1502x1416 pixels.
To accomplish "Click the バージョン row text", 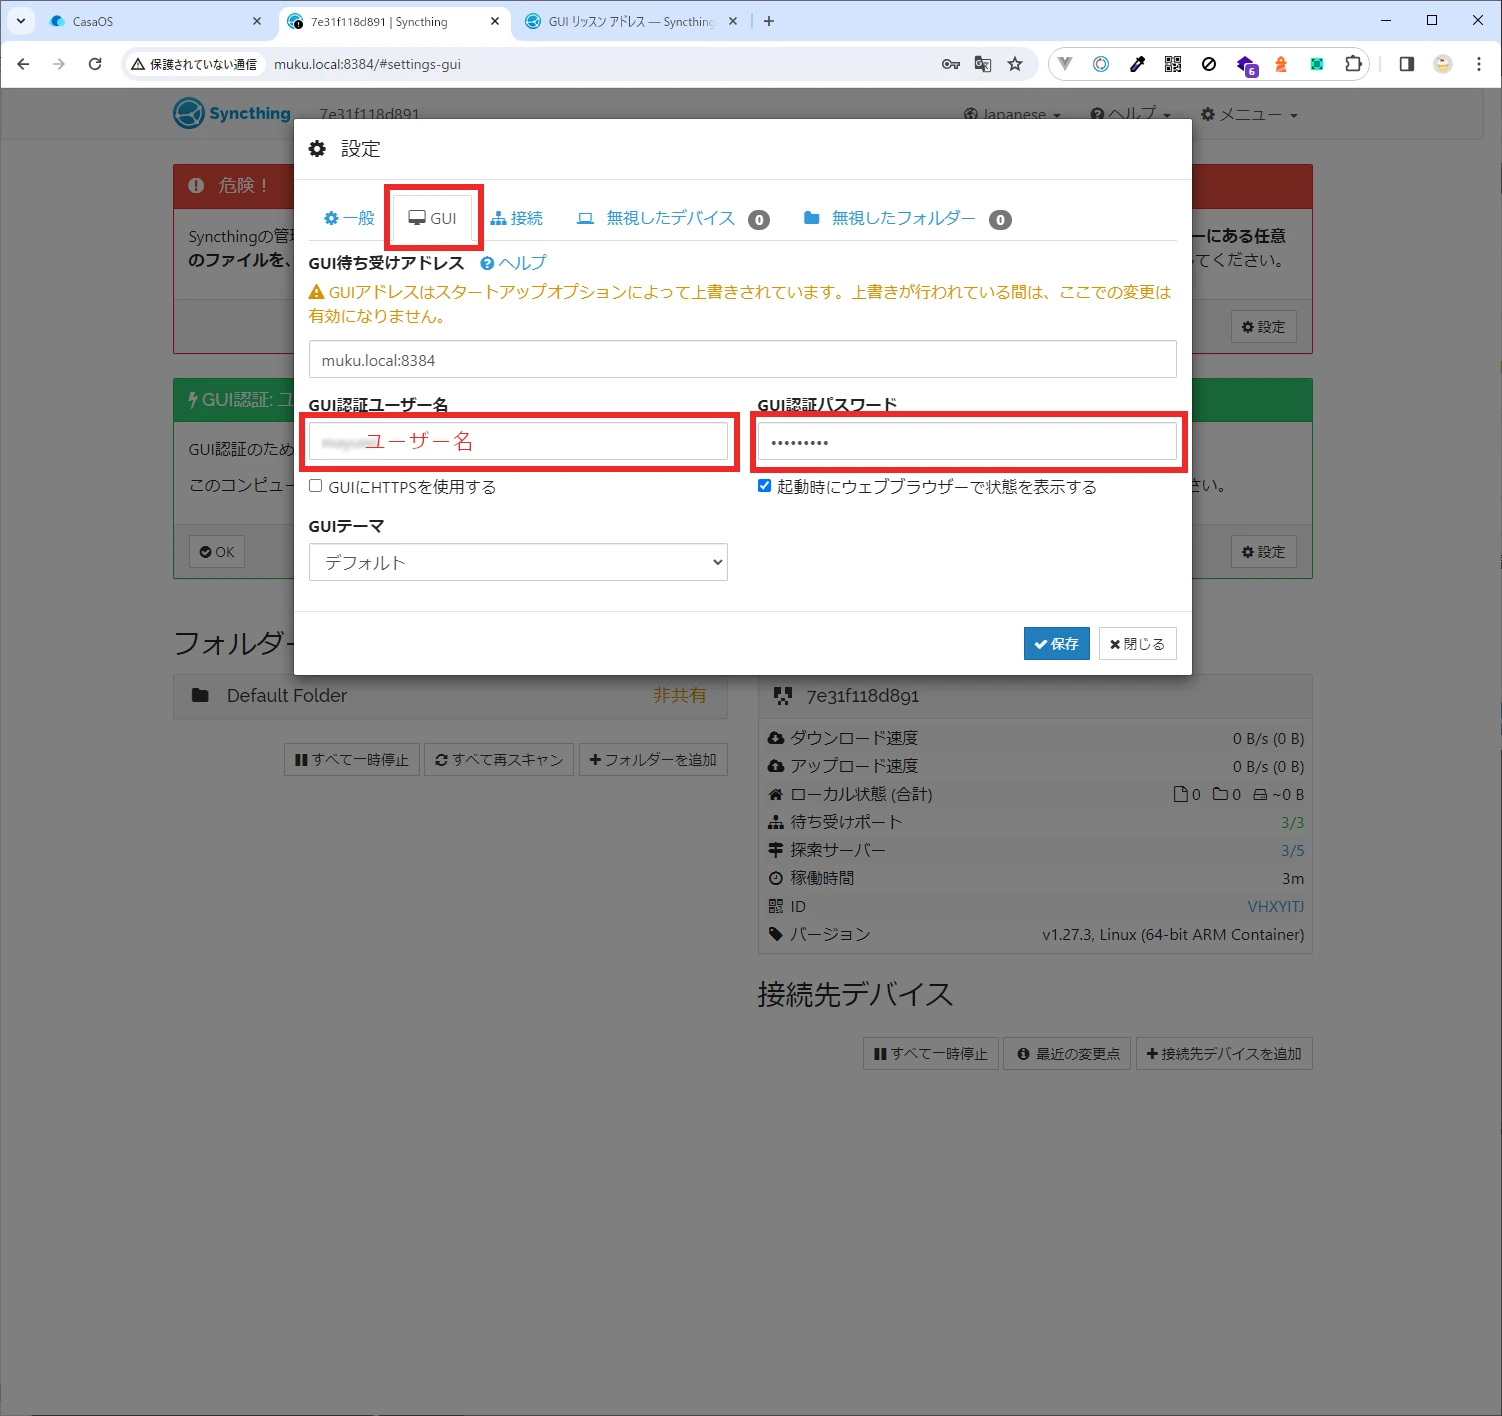I will (830, 934).
